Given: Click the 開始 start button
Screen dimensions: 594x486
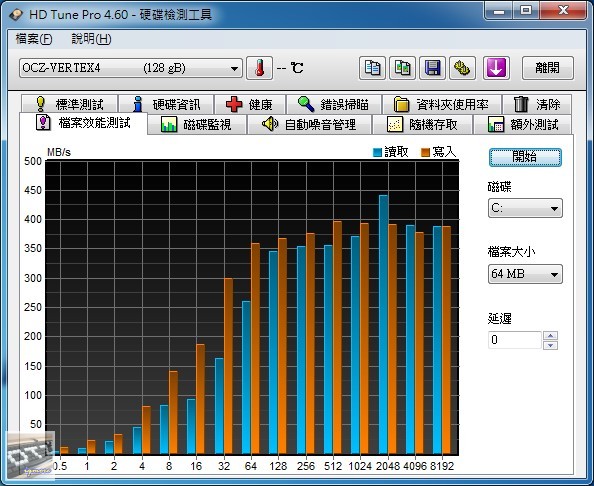Looking at the screenshot, I should click(525, 157).
